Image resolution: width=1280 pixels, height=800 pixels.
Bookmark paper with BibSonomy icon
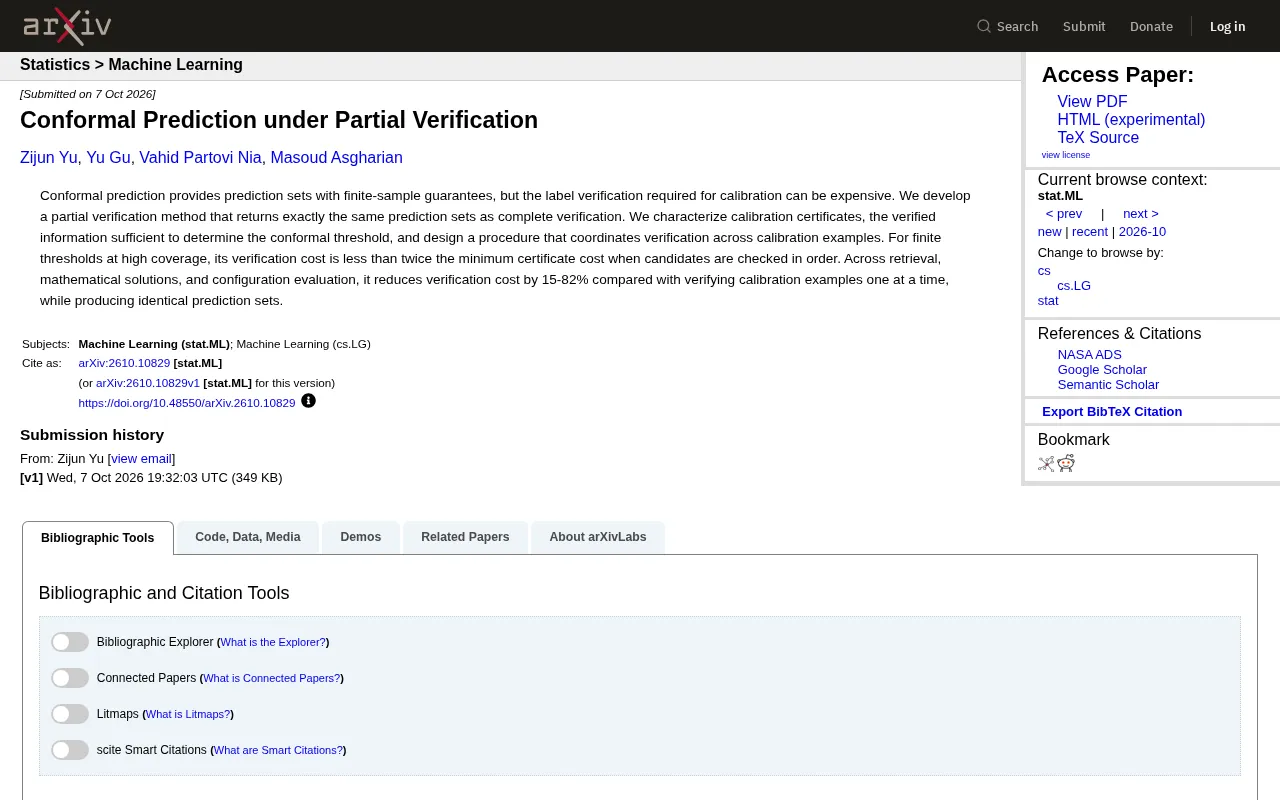click(1046, 463)
